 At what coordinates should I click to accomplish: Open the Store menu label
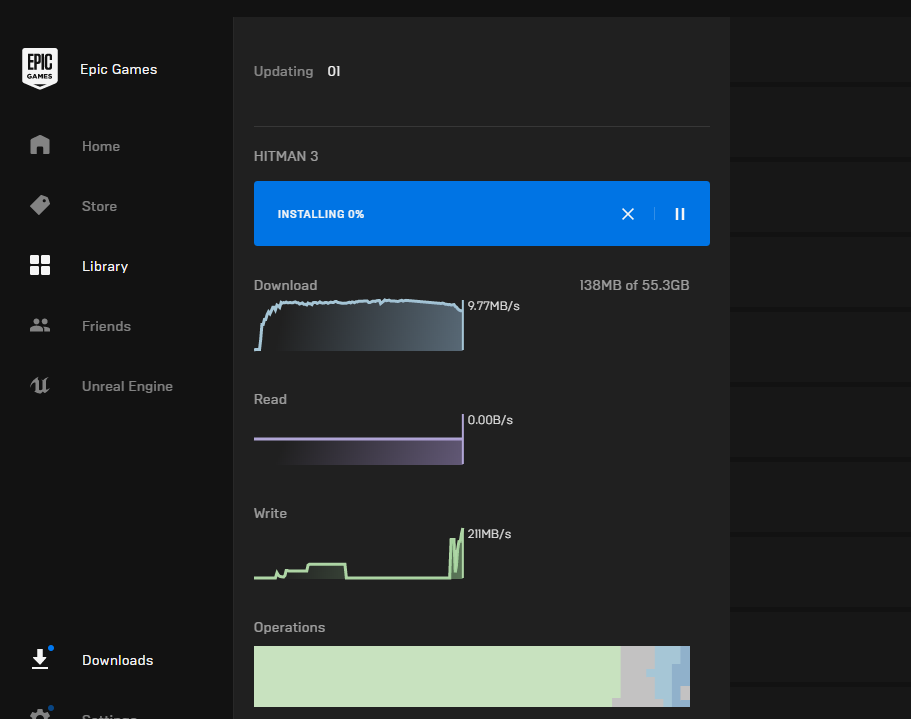[99, 206]
